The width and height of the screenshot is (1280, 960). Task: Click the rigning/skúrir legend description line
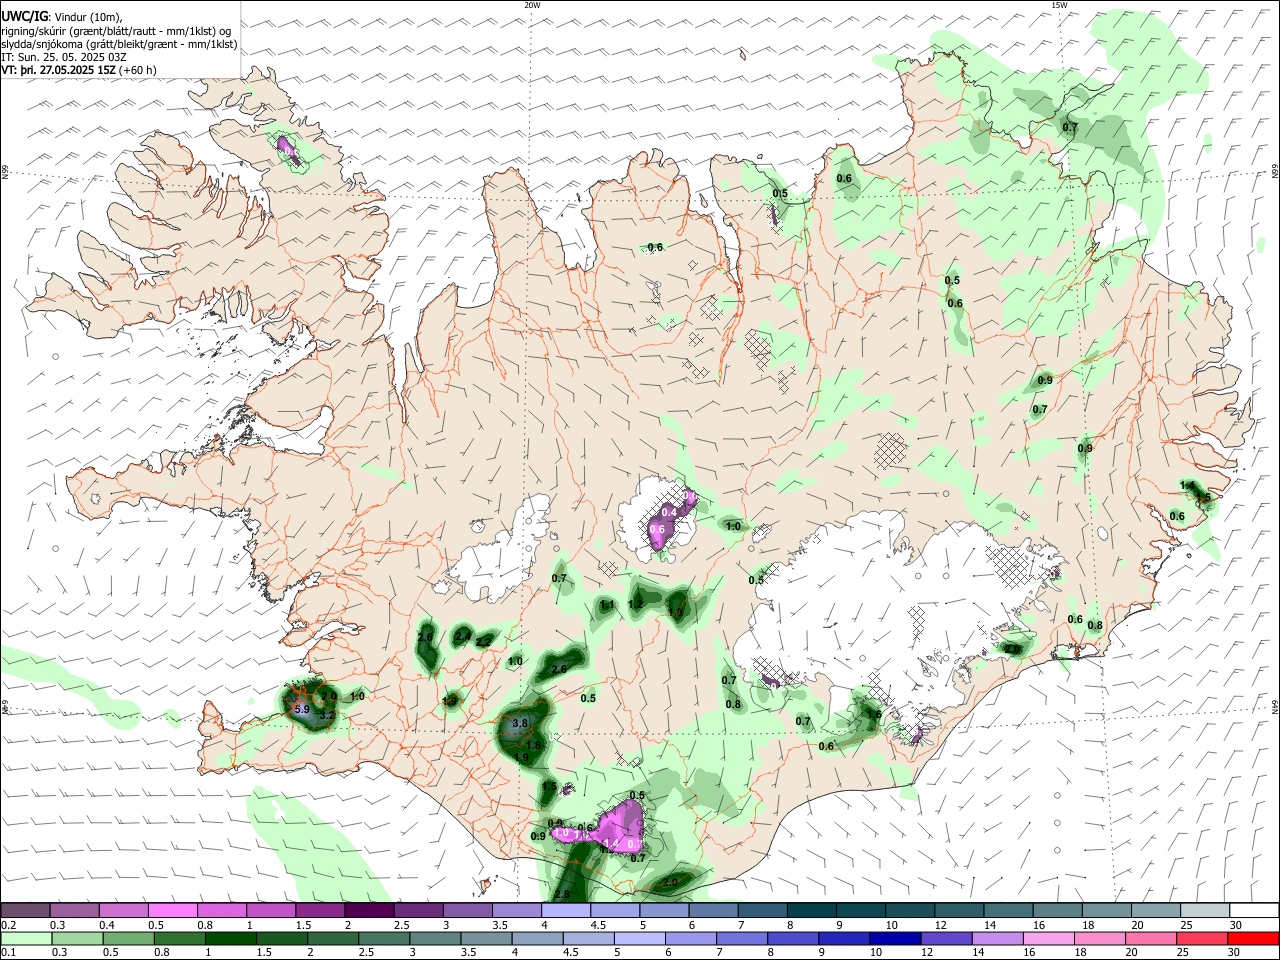tap(117, 30)
